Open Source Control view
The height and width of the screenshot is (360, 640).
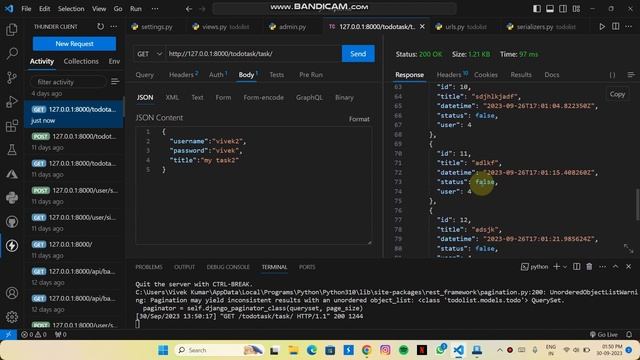[12, 78]
